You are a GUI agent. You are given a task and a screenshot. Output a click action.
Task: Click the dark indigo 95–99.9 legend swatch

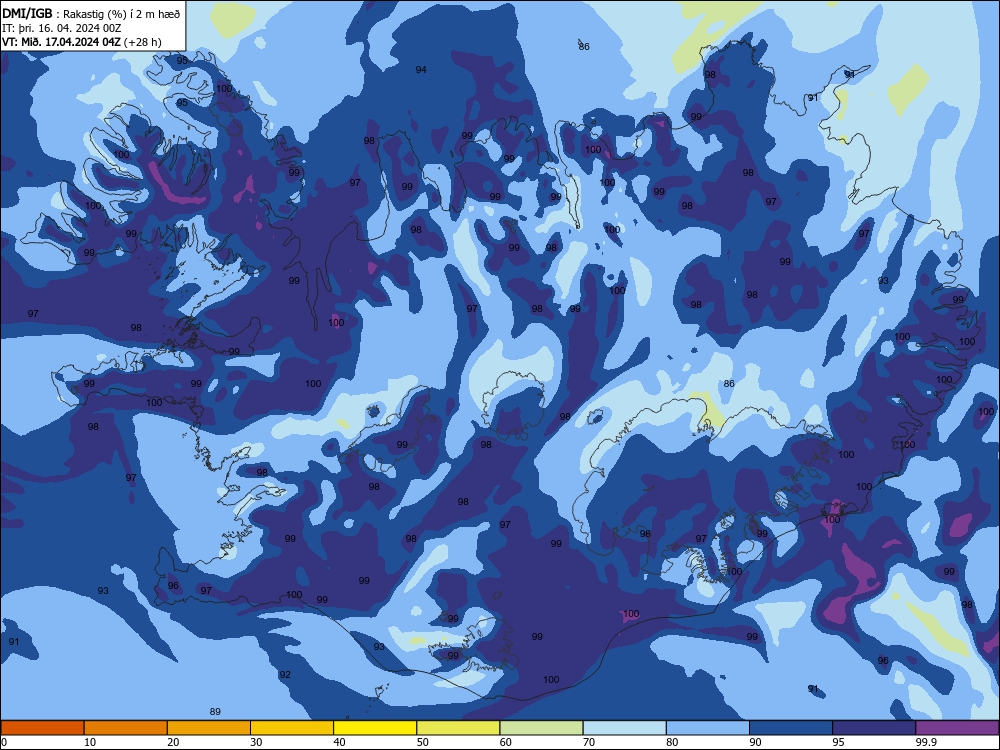pos(874,728)
